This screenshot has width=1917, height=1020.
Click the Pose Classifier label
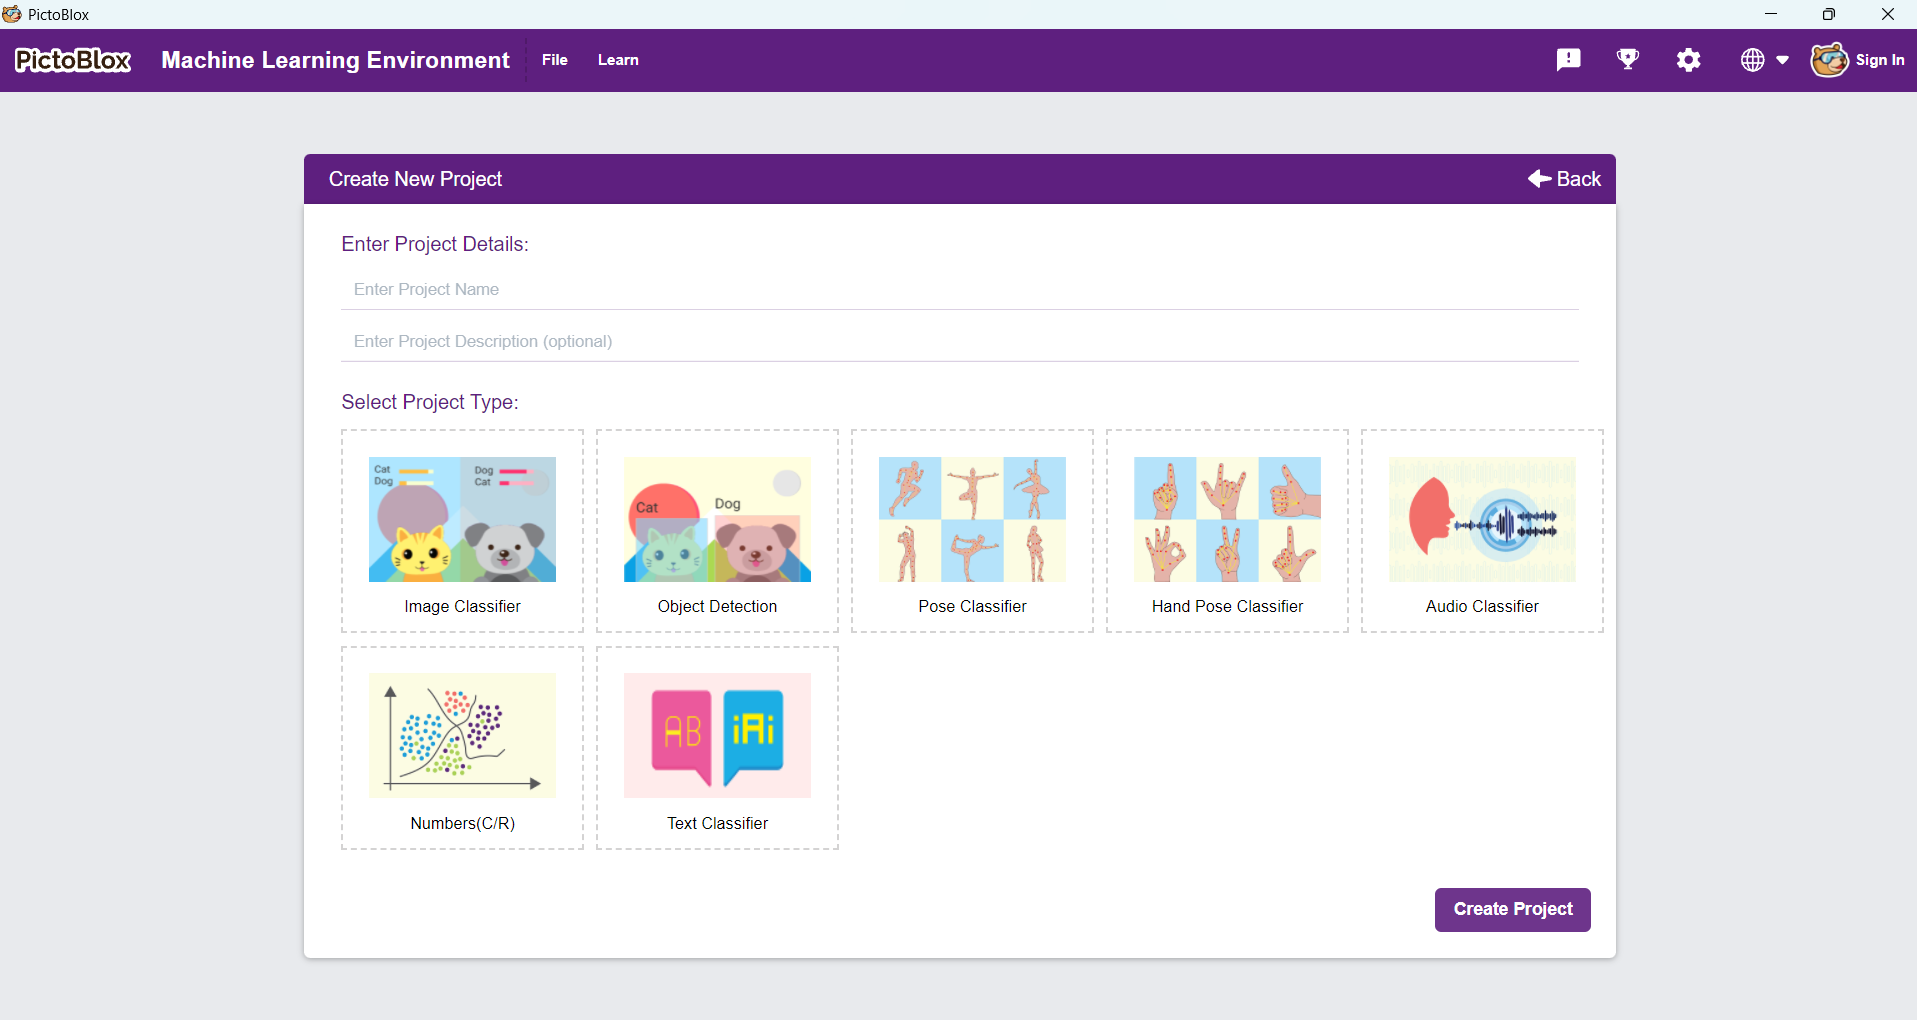coord(972,607)
